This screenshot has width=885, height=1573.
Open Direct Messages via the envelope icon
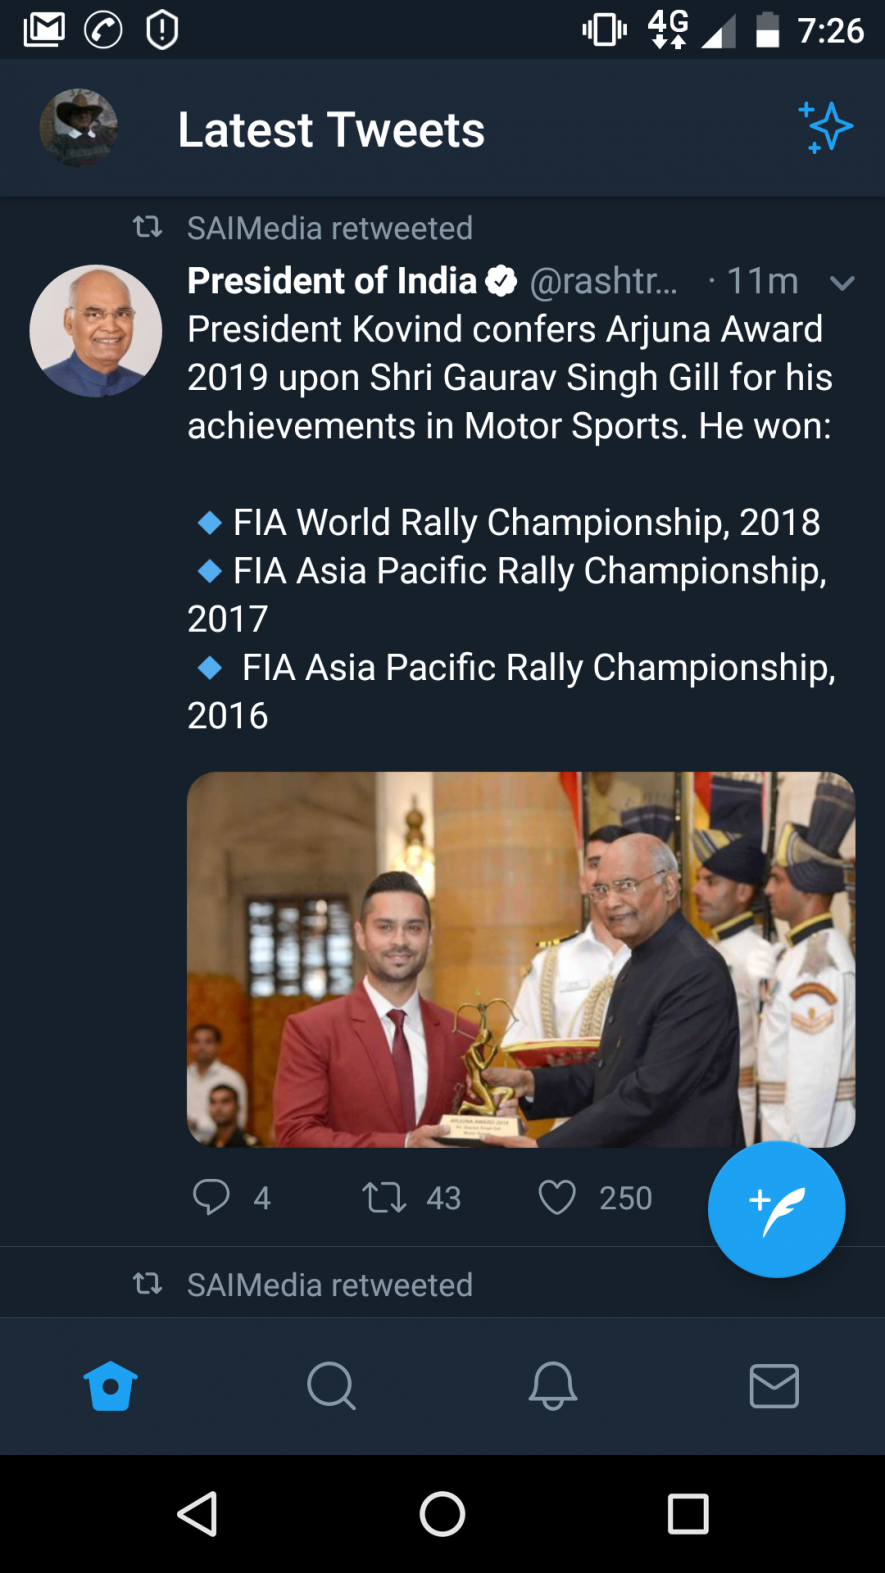(774, 1386)
